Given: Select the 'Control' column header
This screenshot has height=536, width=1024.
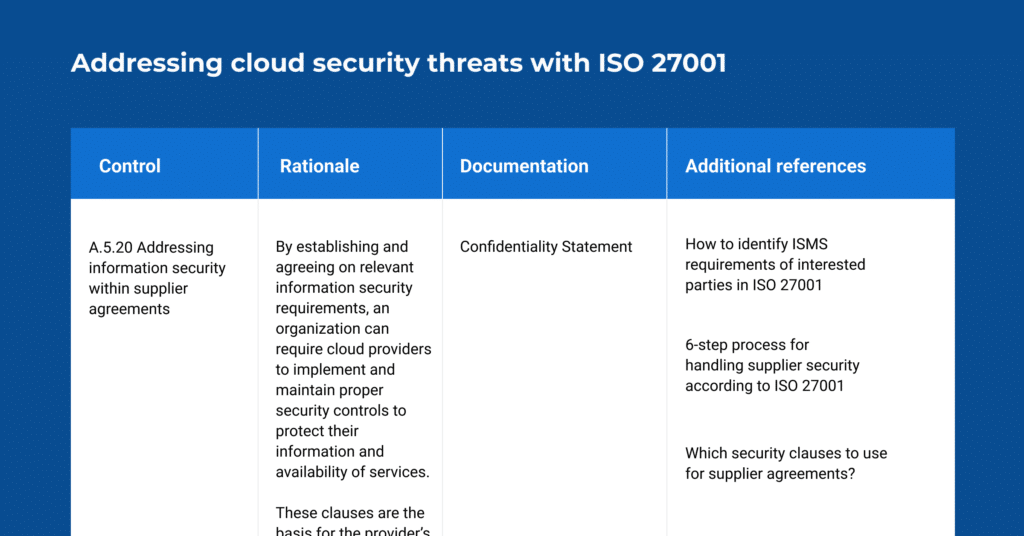Looking at the screenshot, I should click(130, 166).
